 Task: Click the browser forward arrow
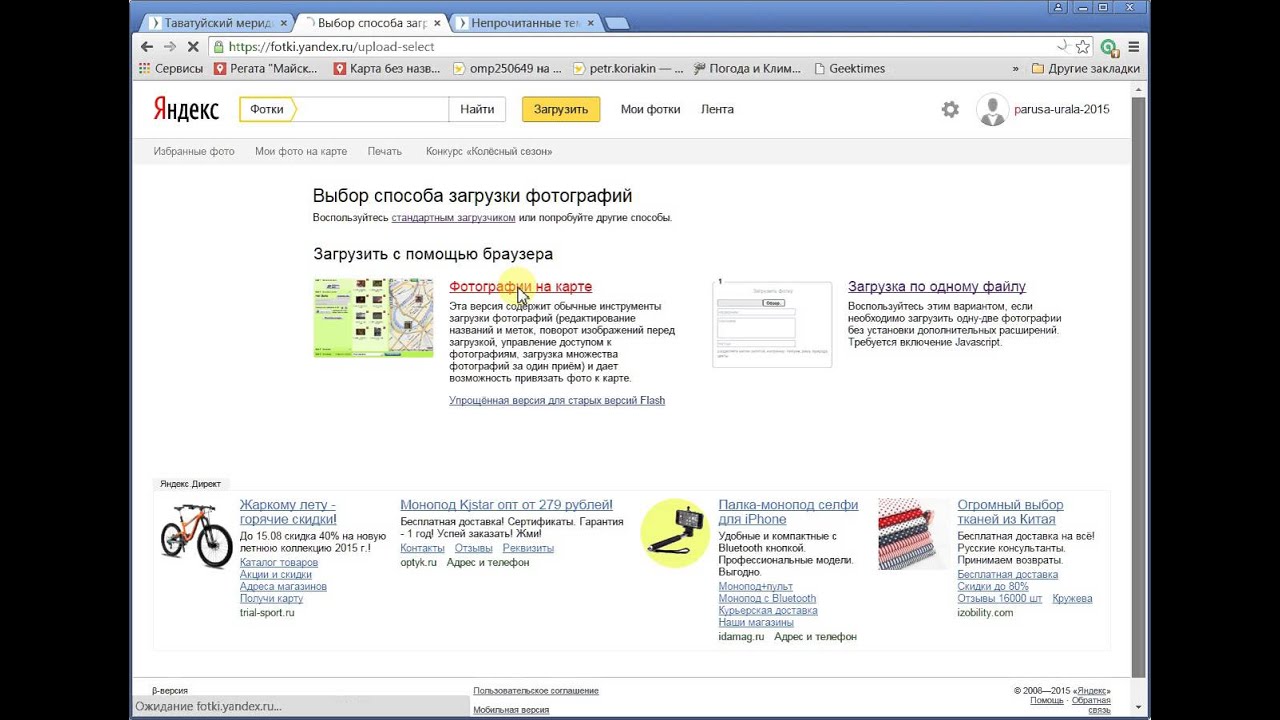point(170,47)
